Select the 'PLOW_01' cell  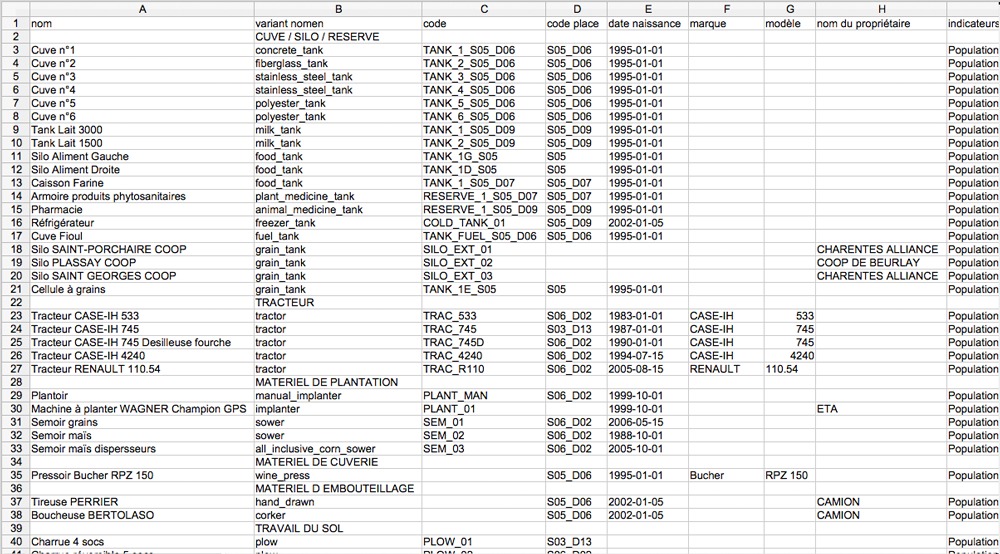[x=483, y=542]
